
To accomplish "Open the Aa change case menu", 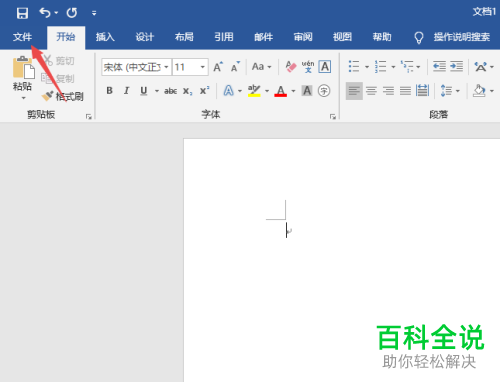I will point(261,67).
